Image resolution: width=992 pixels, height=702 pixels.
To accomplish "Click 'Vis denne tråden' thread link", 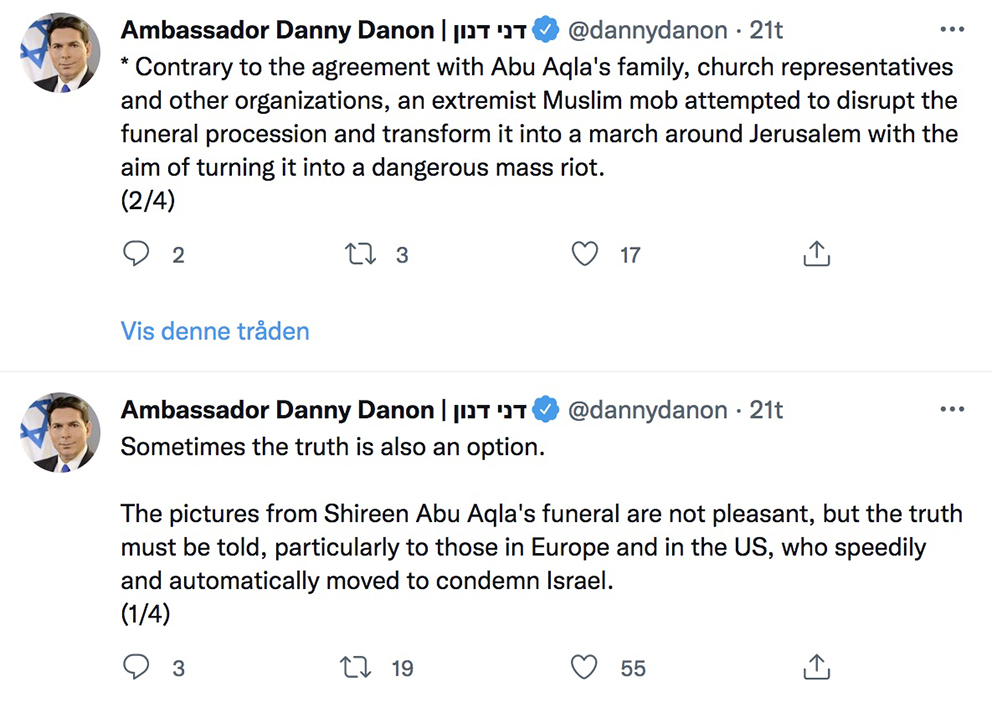I will [215, 331].
